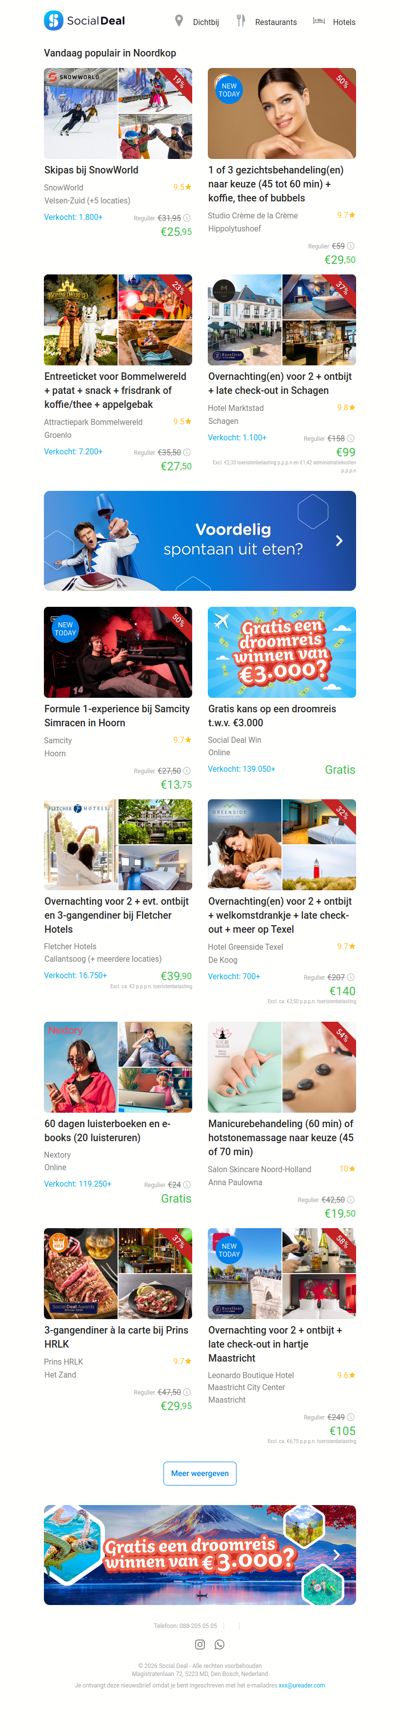Click info icon beside SnowWorld regular price €31,95

pyautogui.click(x=187, y=217)
